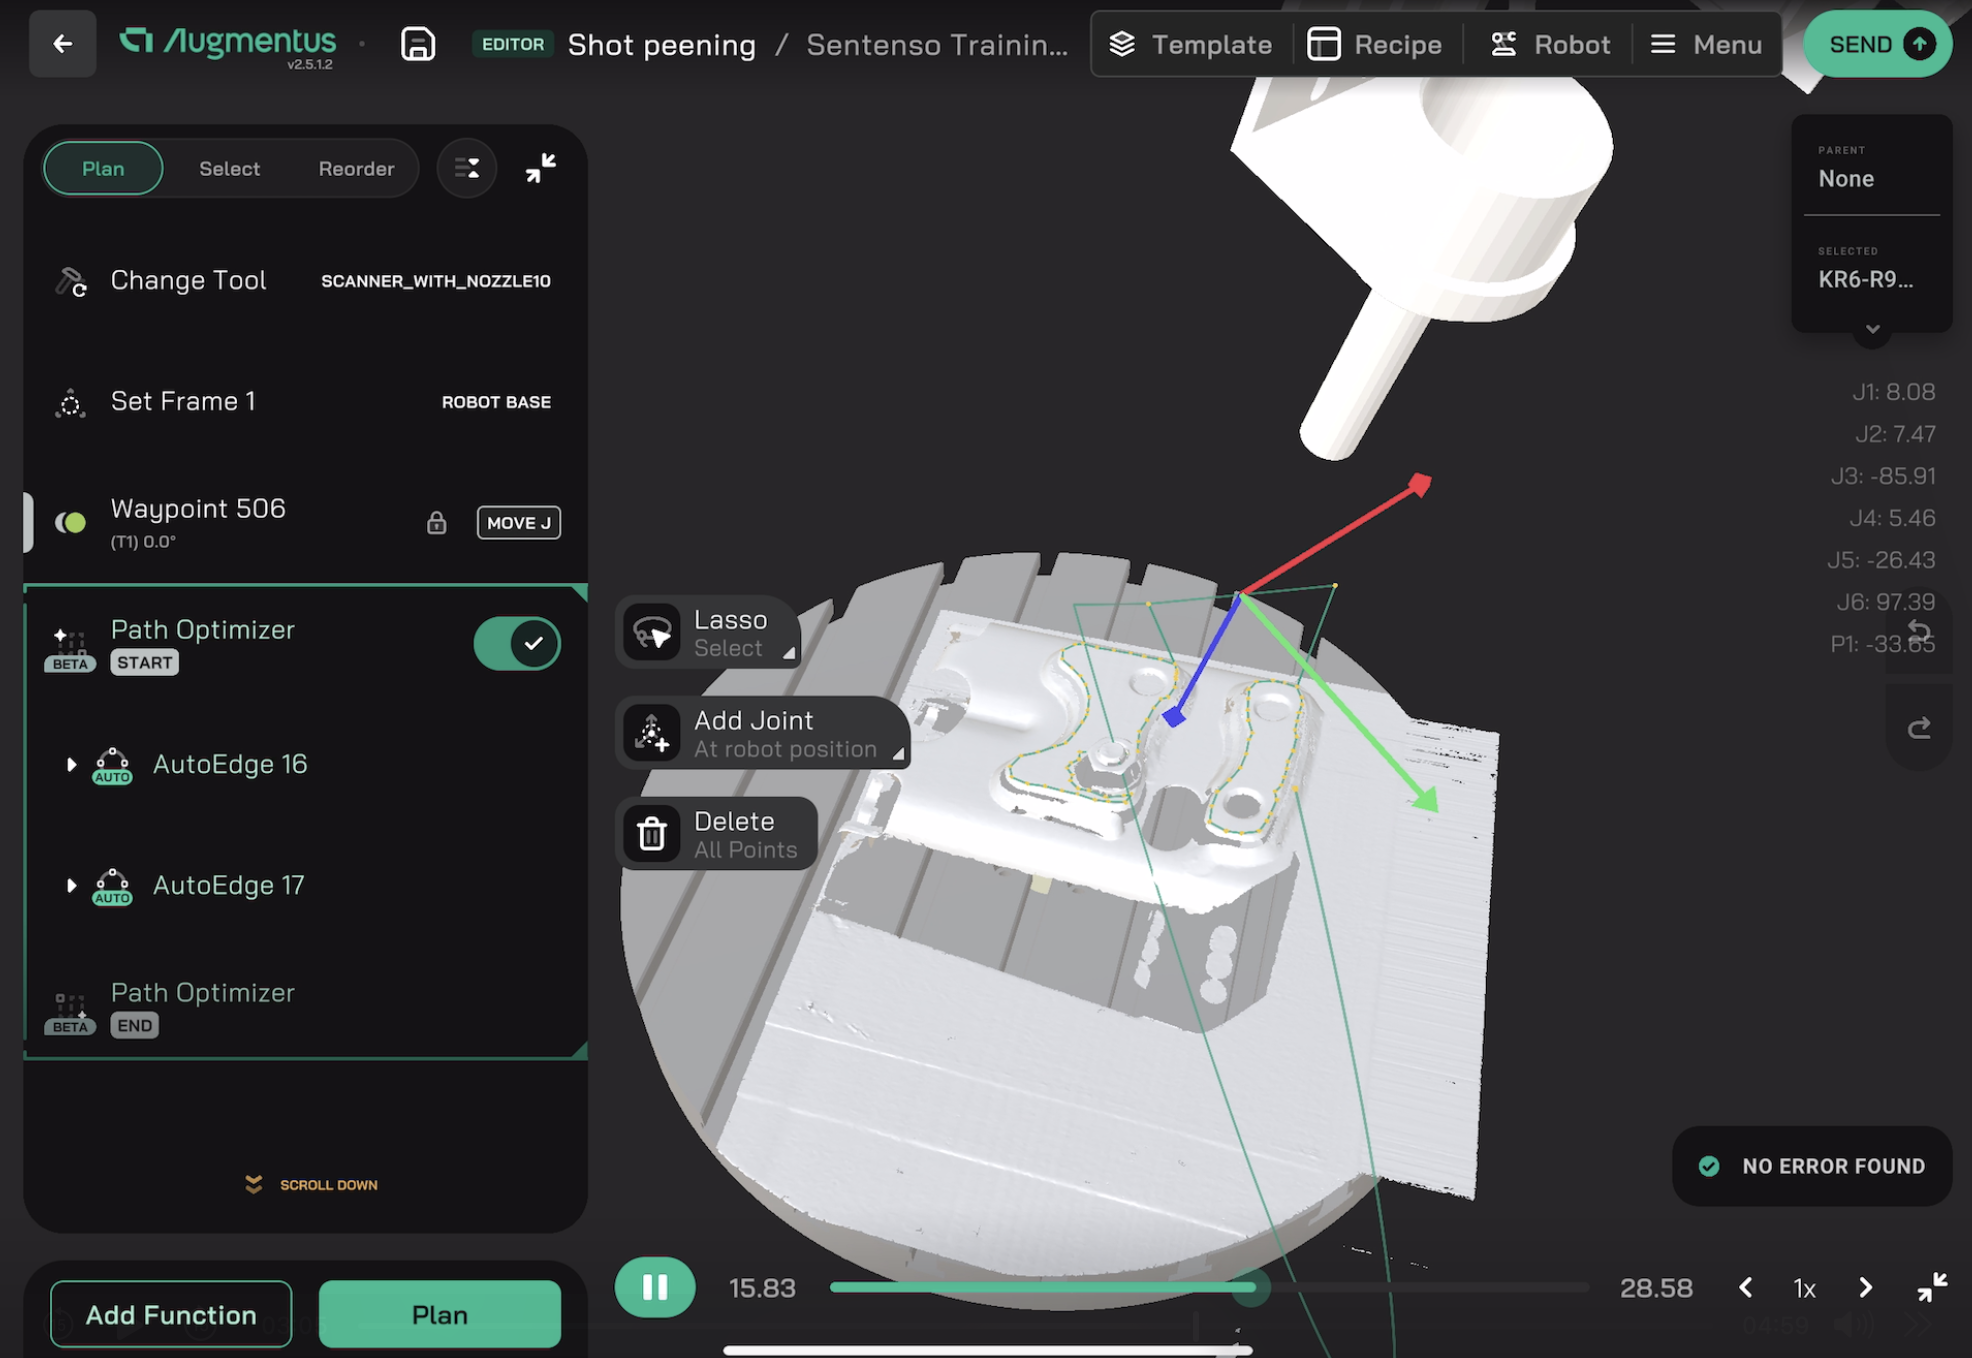Expand the robot info panel chevron
The height and width of the screenshot is (1358, 1972).
(x=1872, y=329)
